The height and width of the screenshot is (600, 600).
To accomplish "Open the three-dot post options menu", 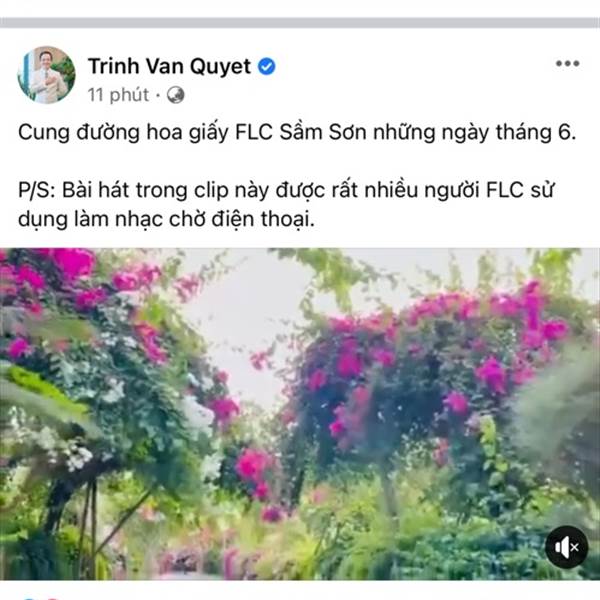I will 567,64.
